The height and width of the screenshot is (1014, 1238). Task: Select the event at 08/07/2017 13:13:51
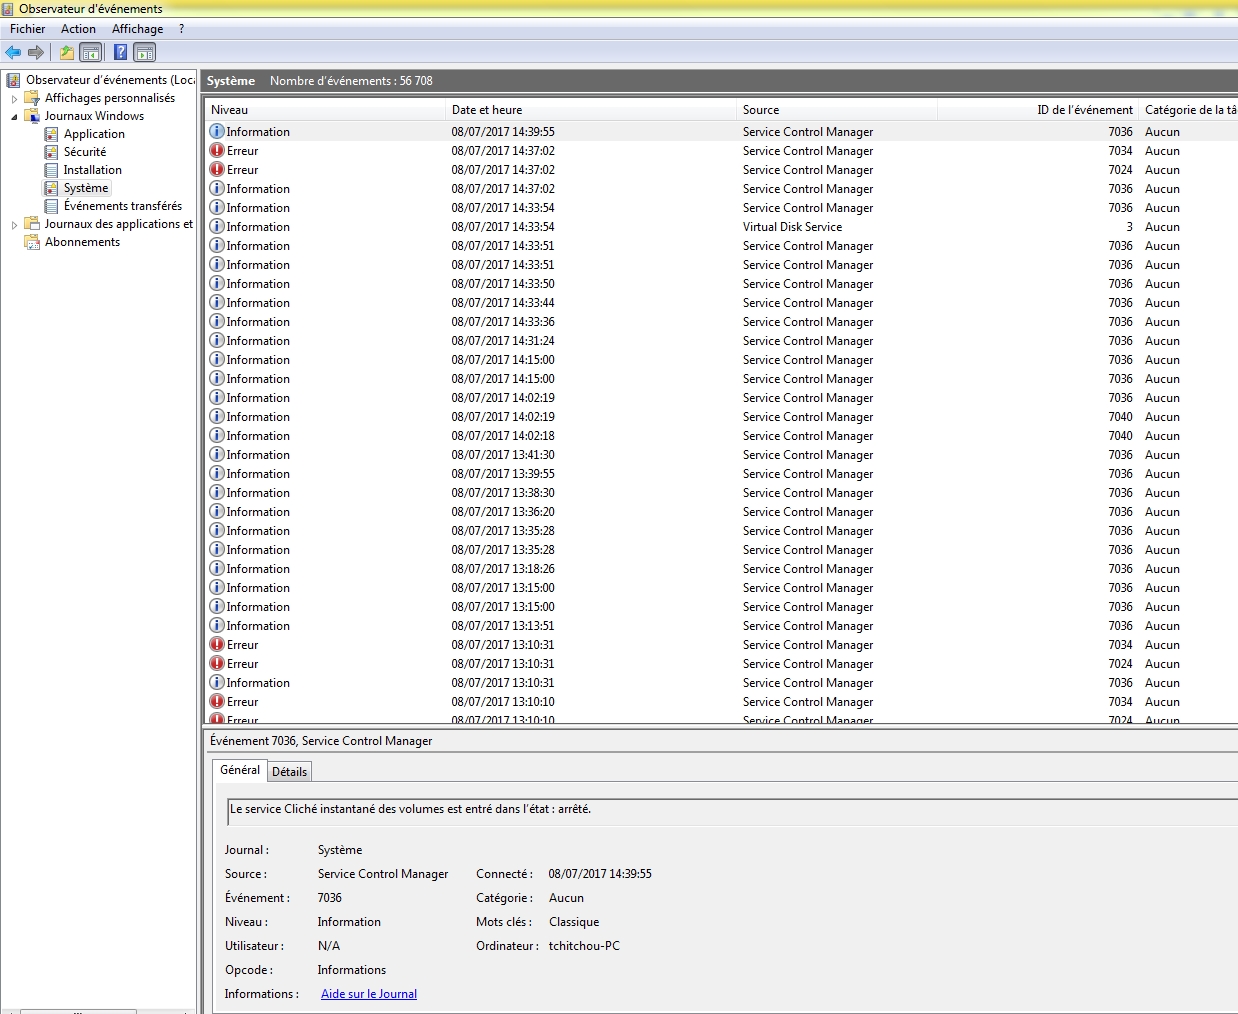[x=721, y=626]
